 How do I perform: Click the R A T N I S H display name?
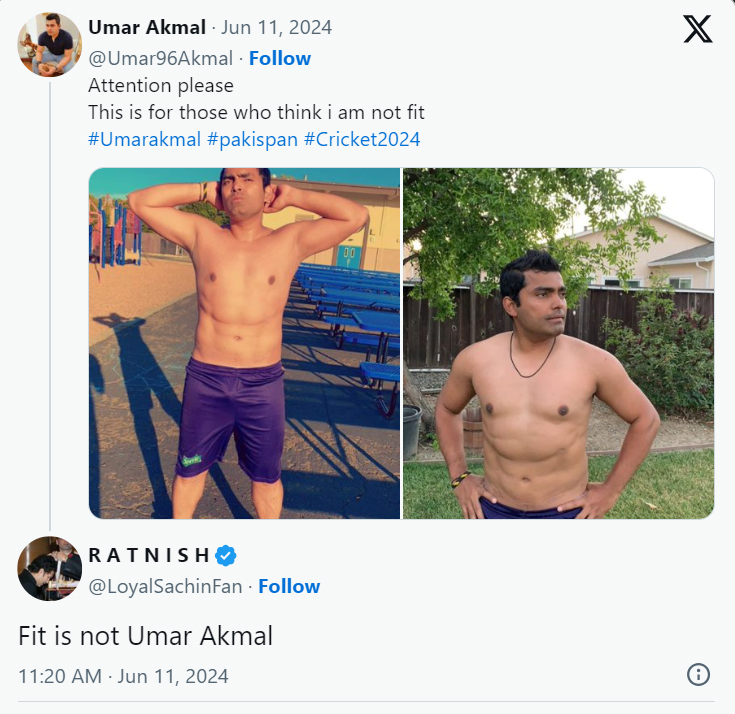[150, 556]
